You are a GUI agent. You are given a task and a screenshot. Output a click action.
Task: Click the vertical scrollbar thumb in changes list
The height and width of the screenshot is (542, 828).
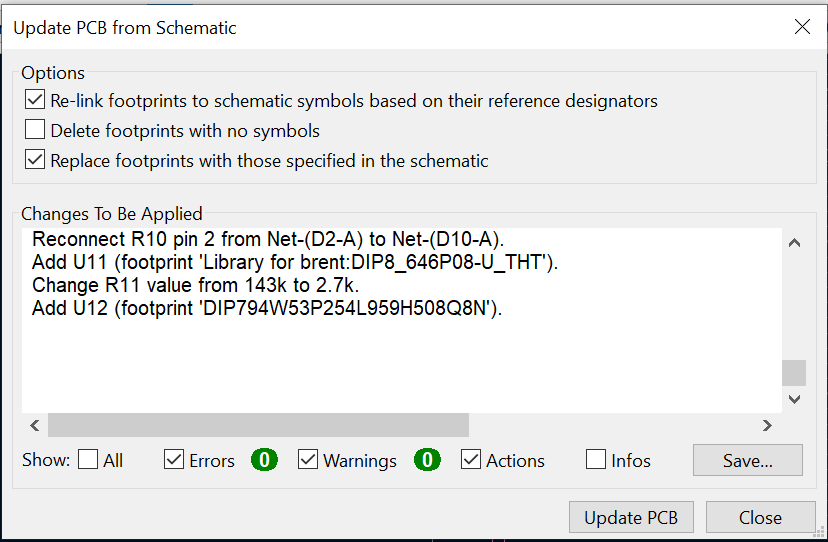click(x=794, y=373)
